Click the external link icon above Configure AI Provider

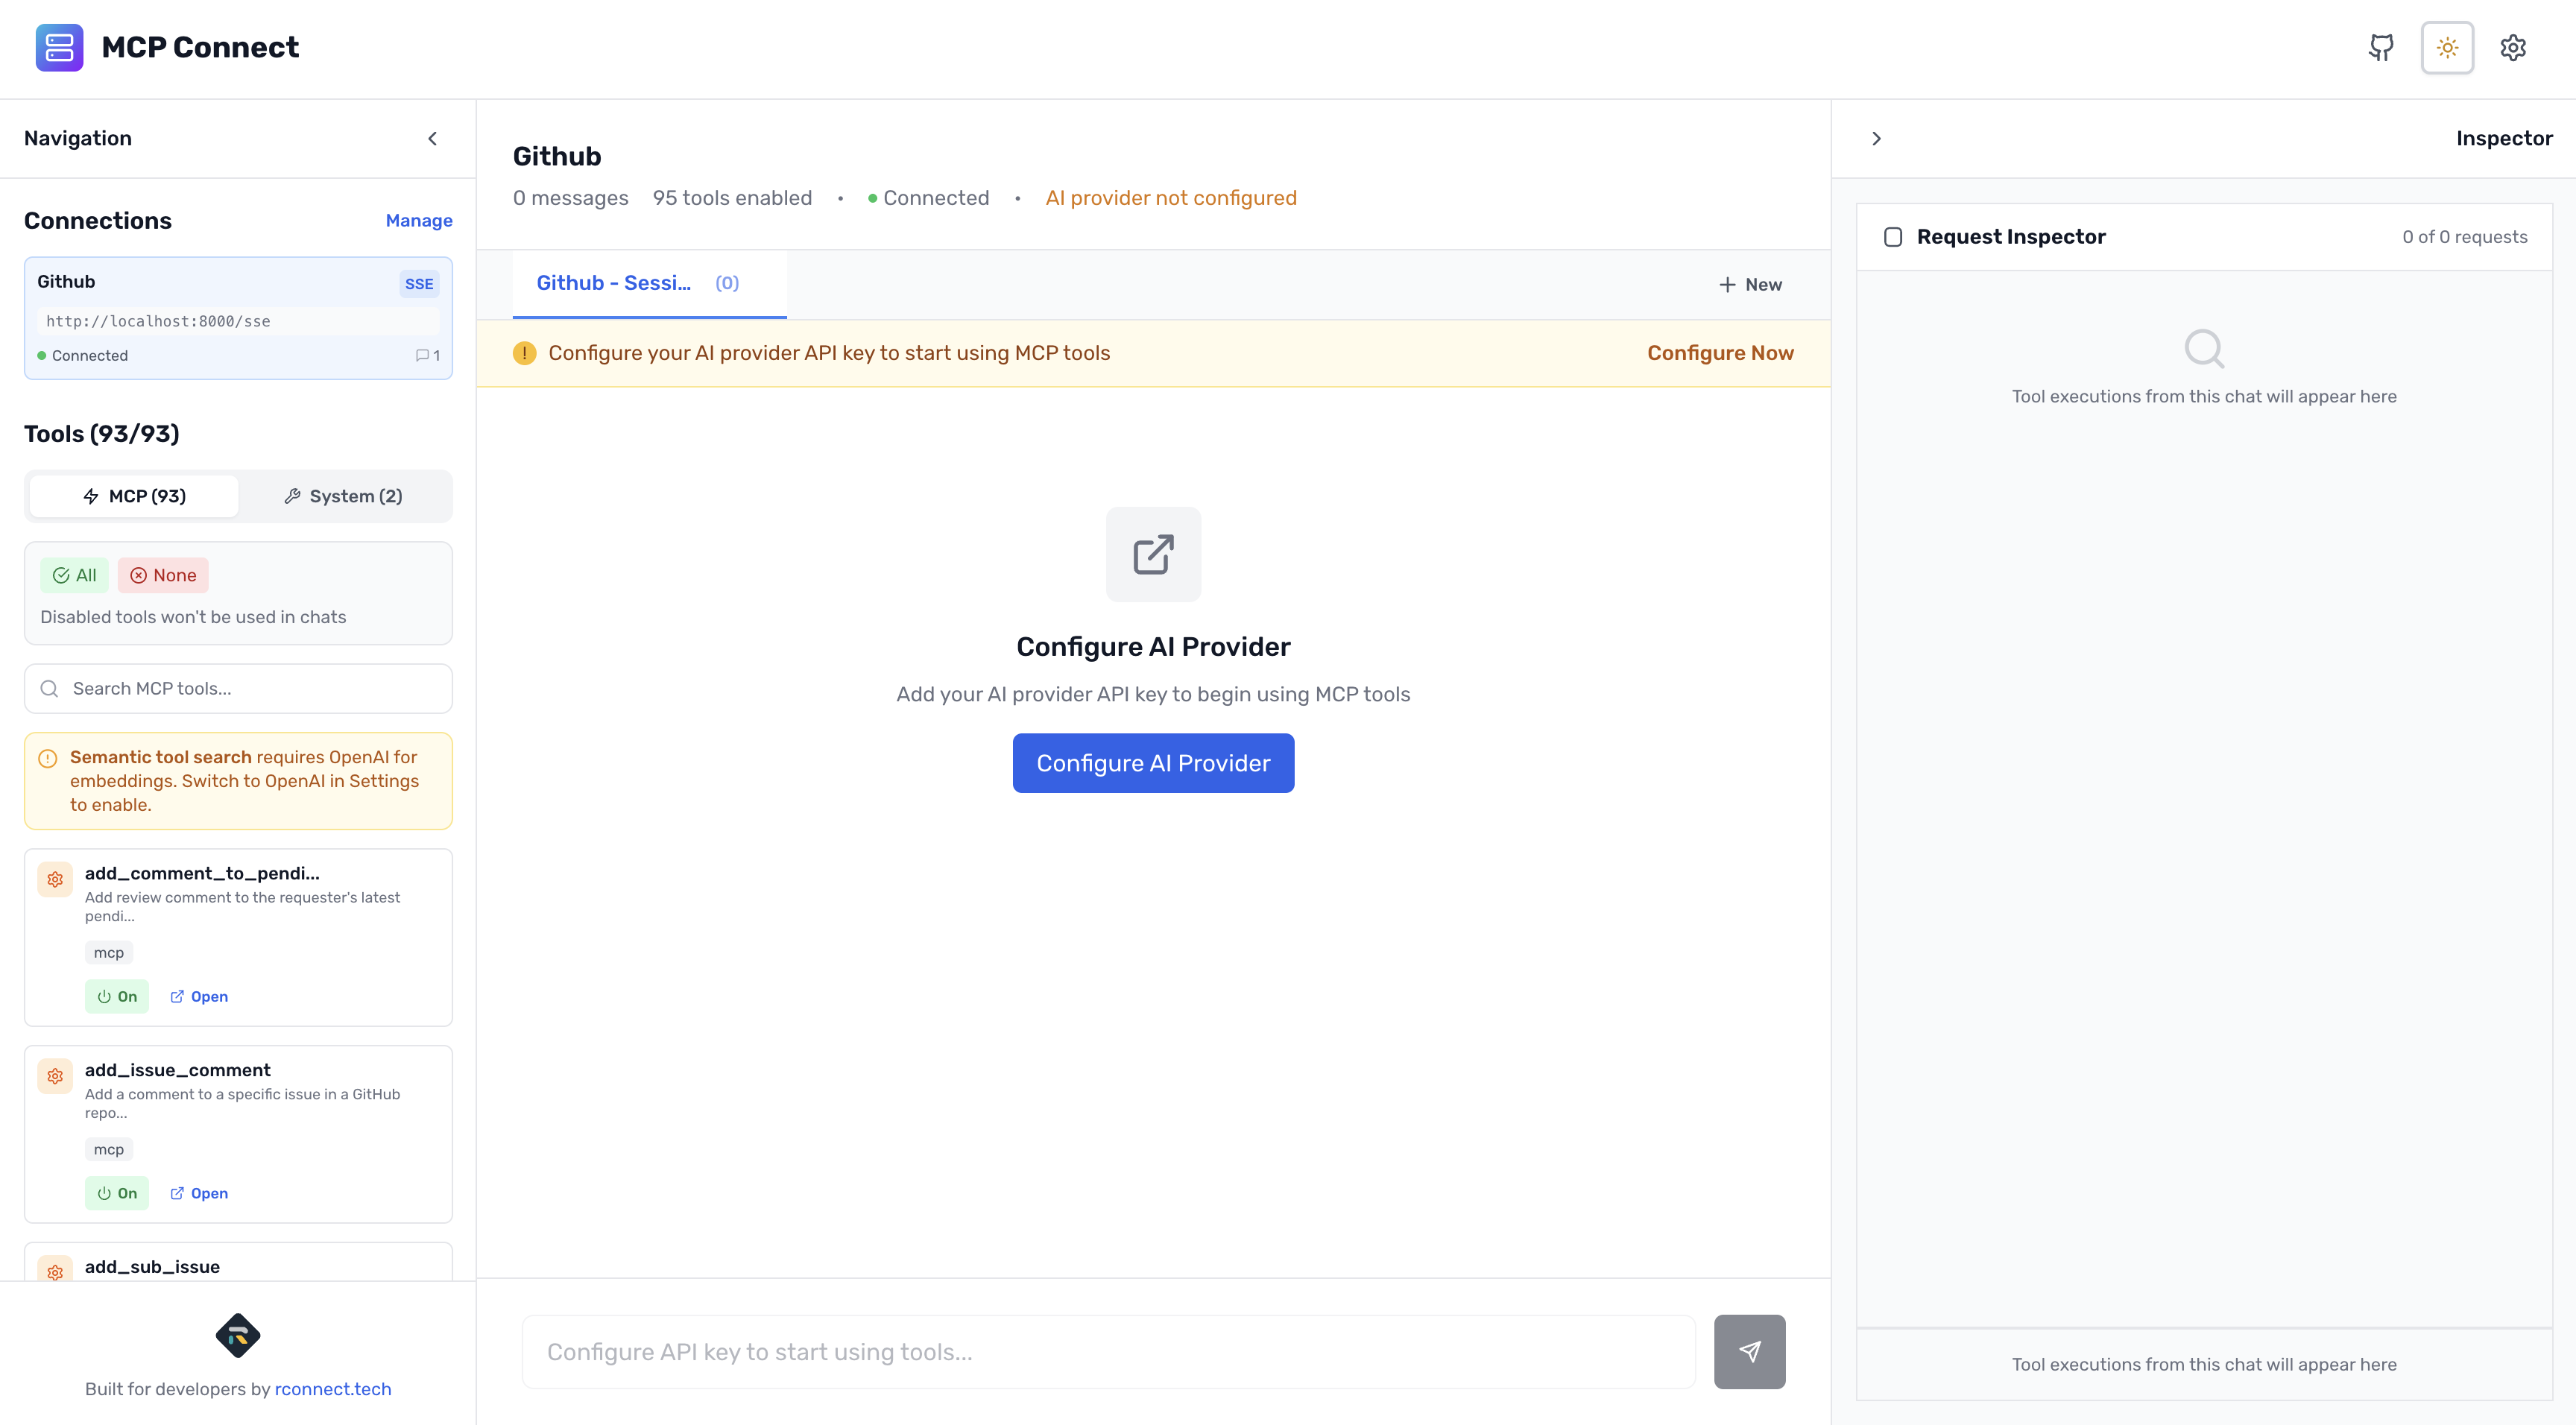[x=1153, y=554]
